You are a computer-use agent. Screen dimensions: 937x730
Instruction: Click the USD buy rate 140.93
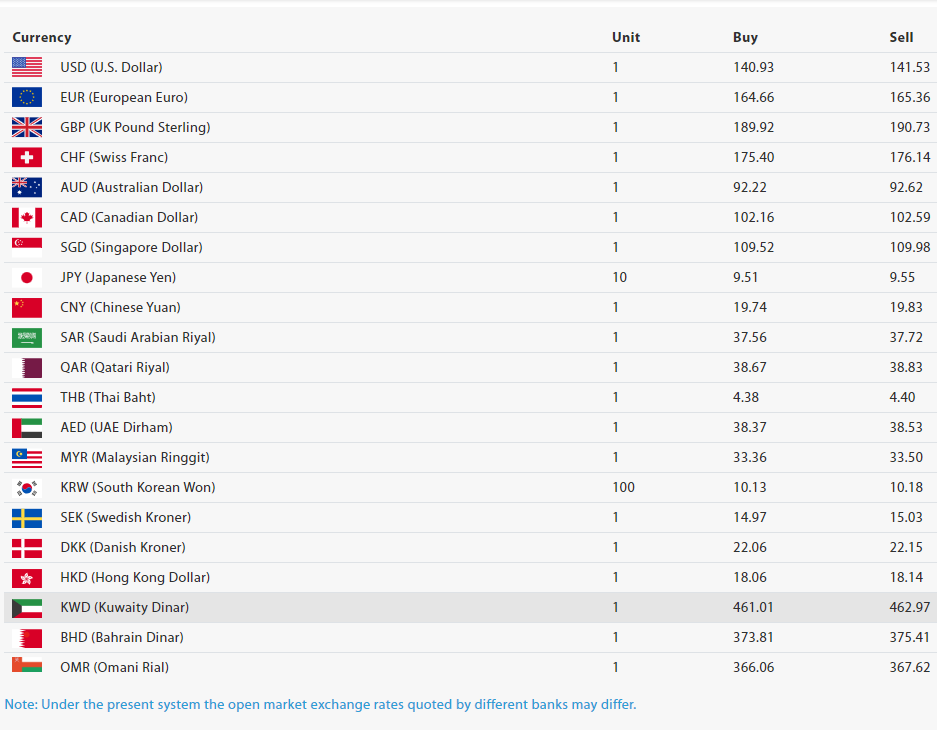[753, 67]
